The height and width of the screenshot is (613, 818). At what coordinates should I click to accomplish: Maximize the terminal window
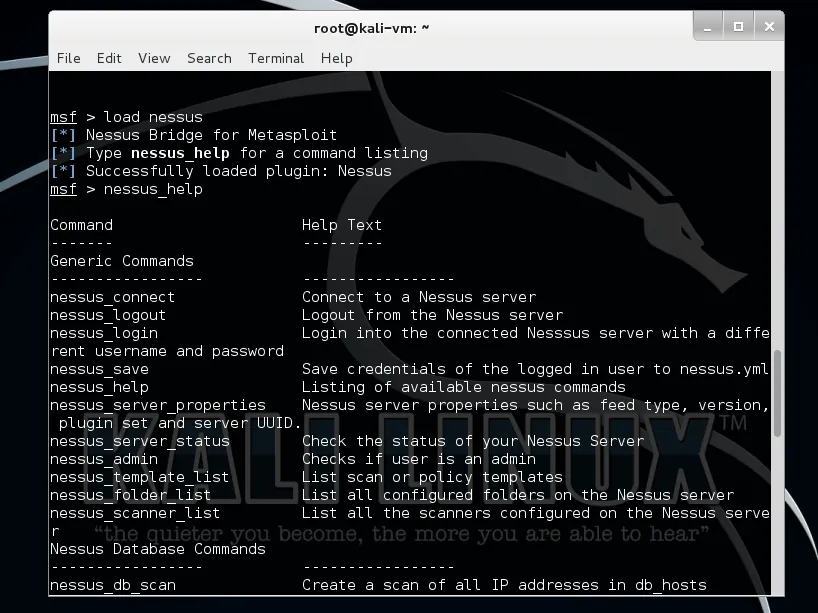pyautogui.click(x=738, y=27)
